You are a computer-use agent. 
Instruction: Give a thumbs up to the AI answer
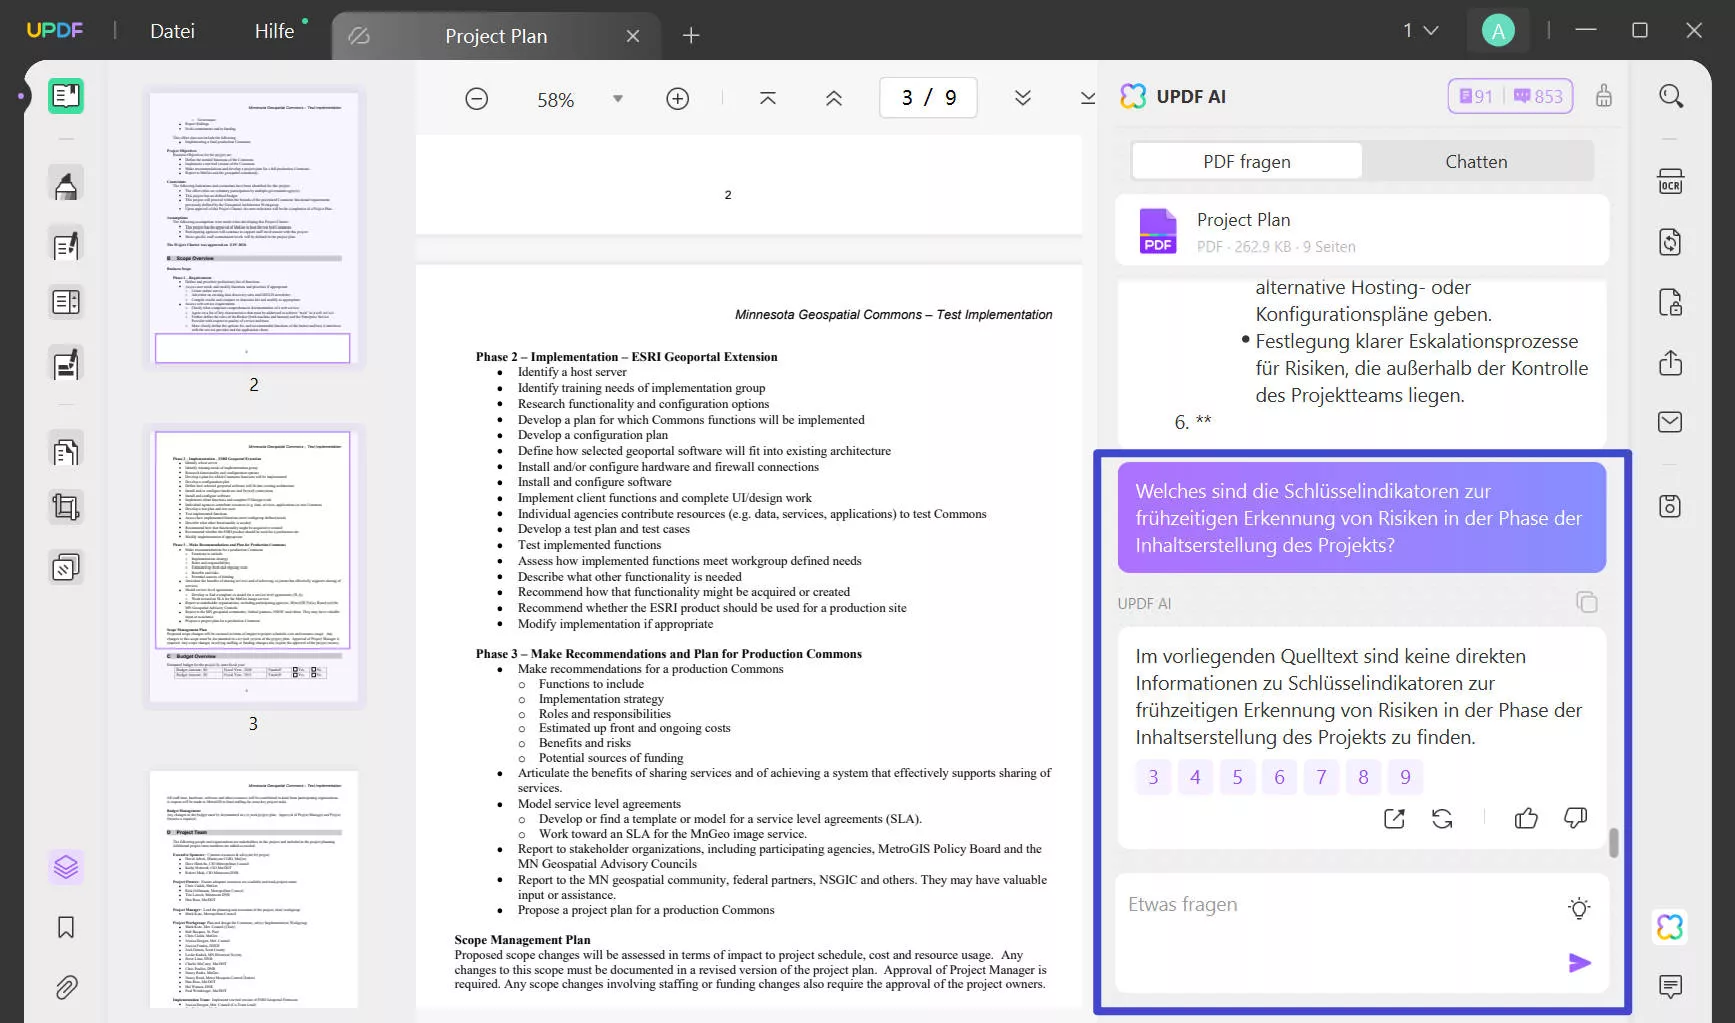click(x=1527, y=818)
